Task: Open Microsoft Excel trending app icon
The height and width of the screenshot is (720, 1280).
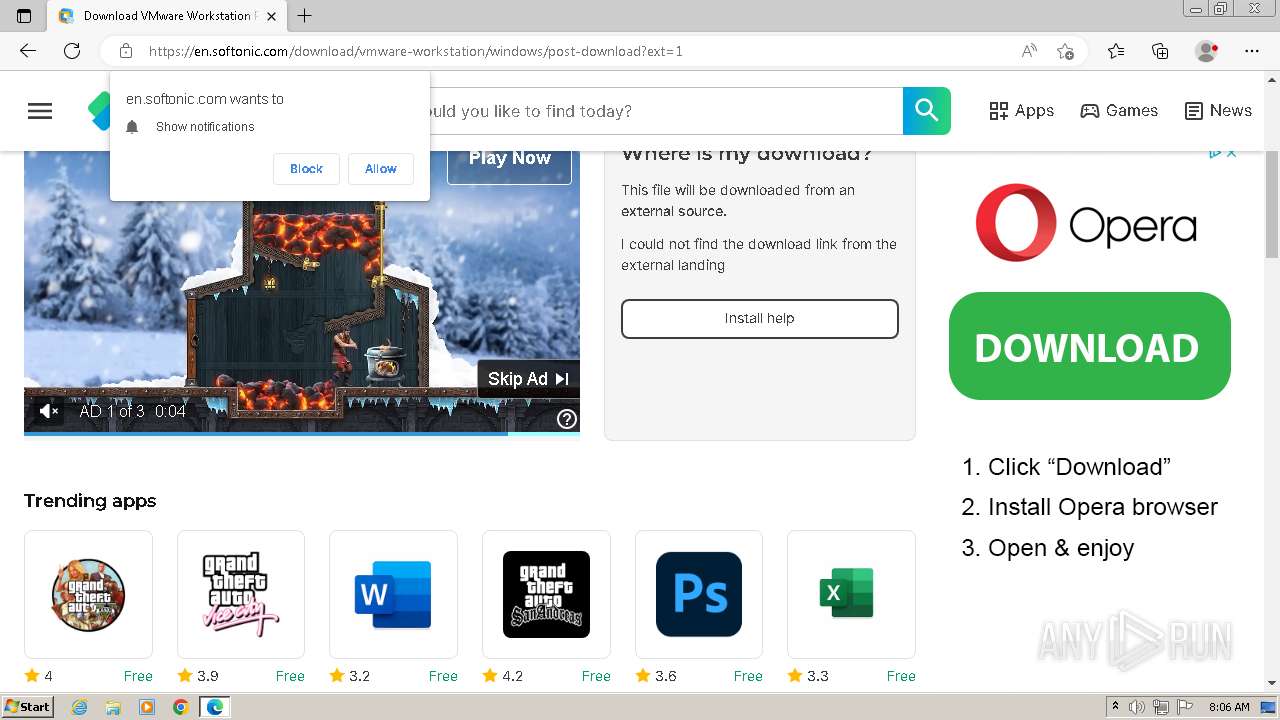Action: pyautogui.click(x=851, y=594)
